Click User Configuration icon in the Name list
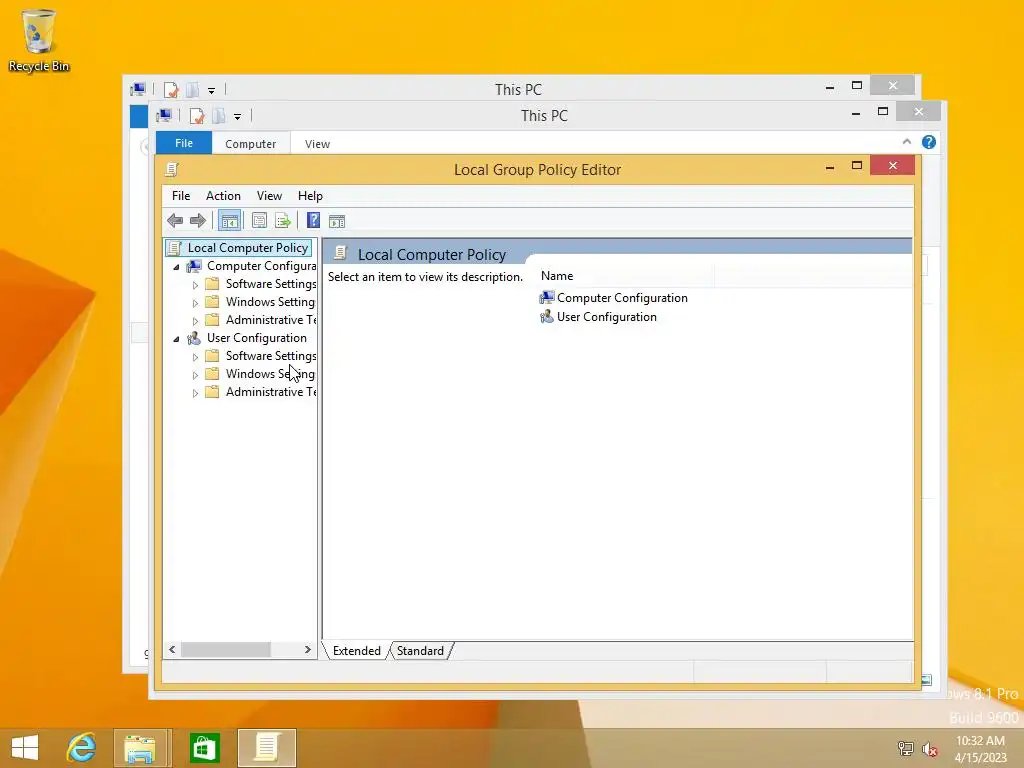Image resolution: width=1024 pixels, height=768 pixels. click(x=547, y=317)
